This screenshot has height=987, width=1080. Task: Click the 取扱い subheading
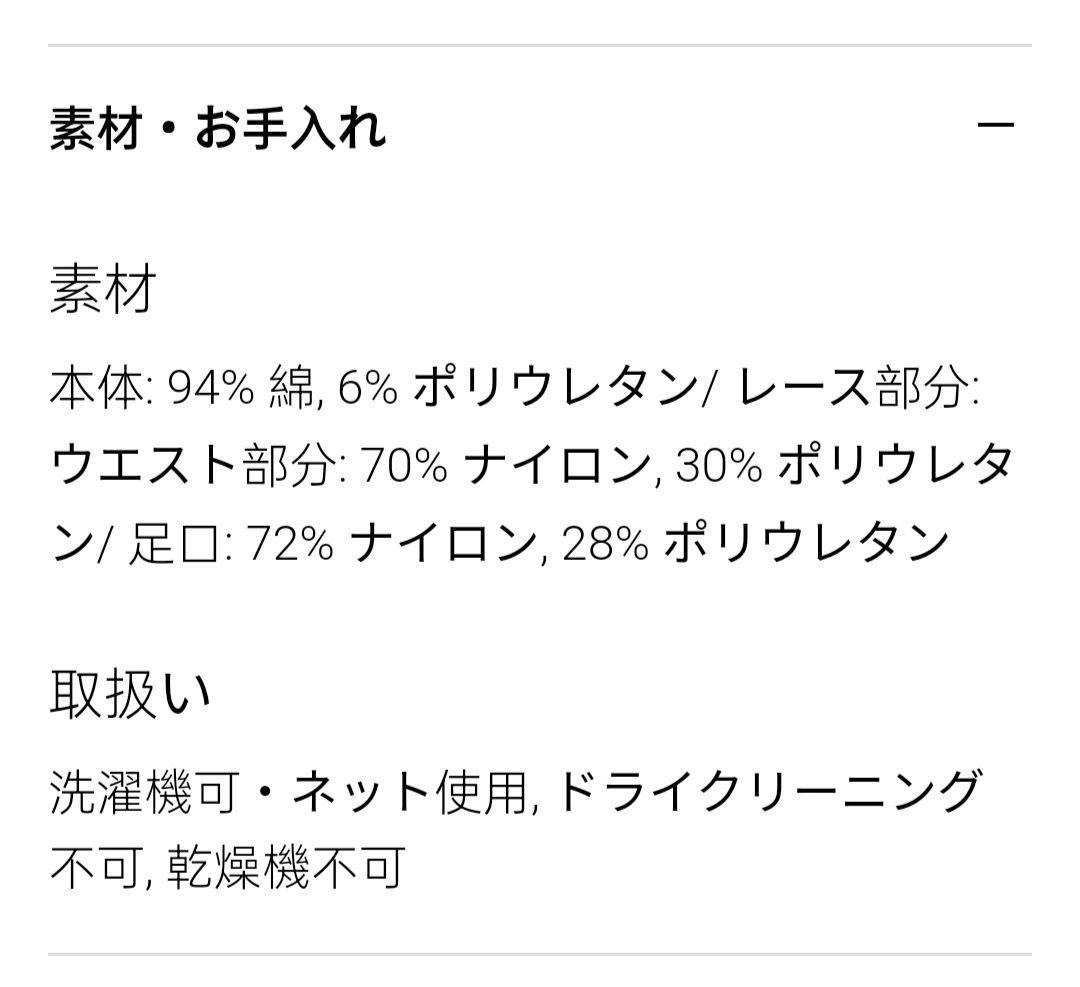tap(131, 693)
